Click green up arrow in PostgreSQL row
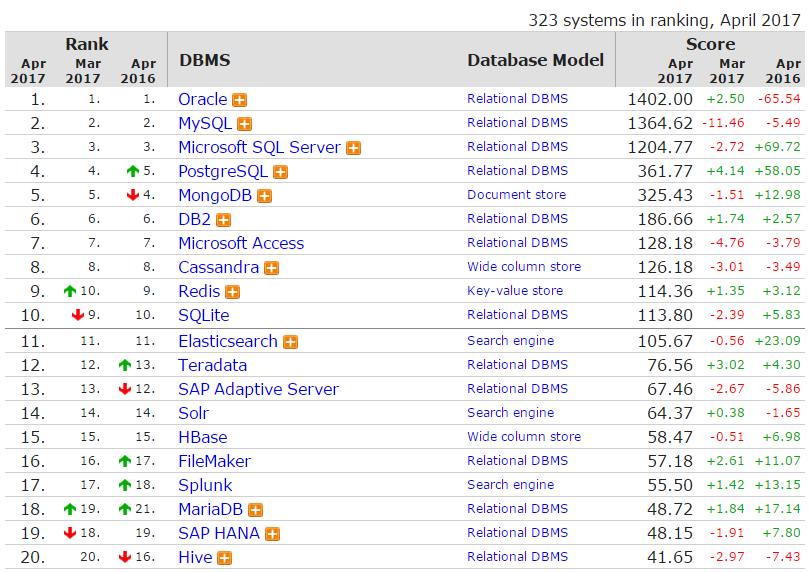This screenshot has height=572, width=809. pyautogui.click(x=133, y=171)
